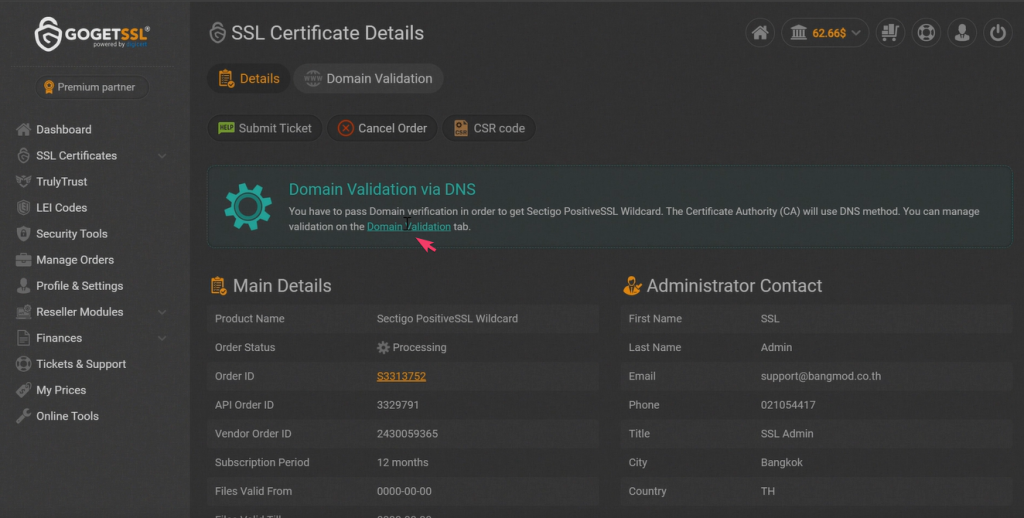Open the user profile icon in header
The width and height of the screenshot is (1024, 518).
click(x=962, y=33)
